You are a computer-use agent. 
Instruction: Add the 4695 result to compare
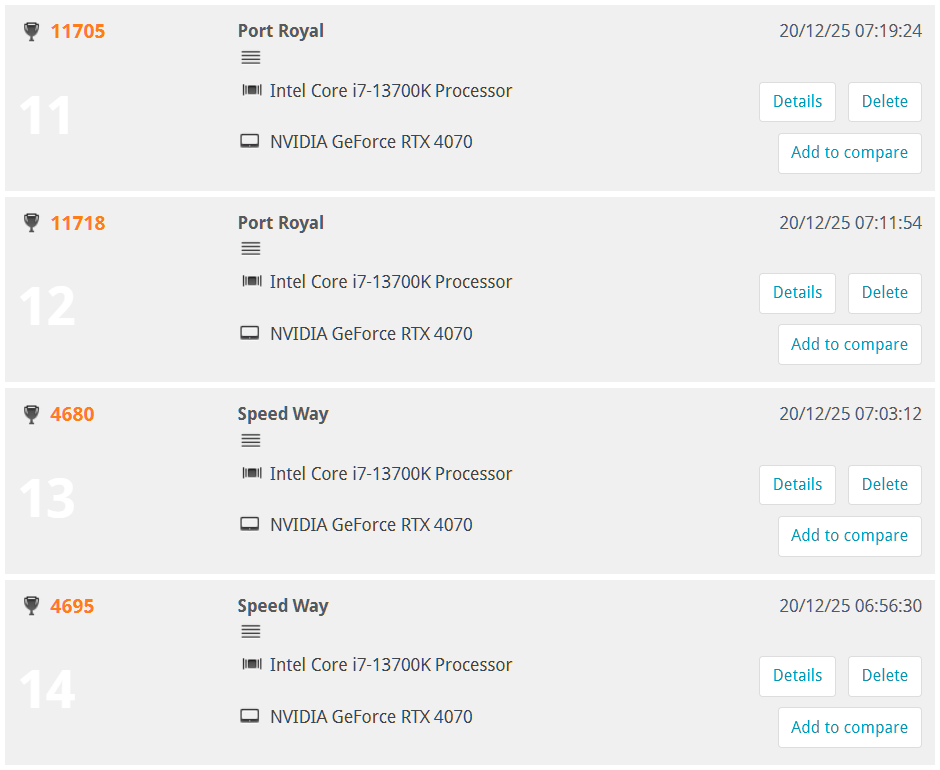coord(849,728)
